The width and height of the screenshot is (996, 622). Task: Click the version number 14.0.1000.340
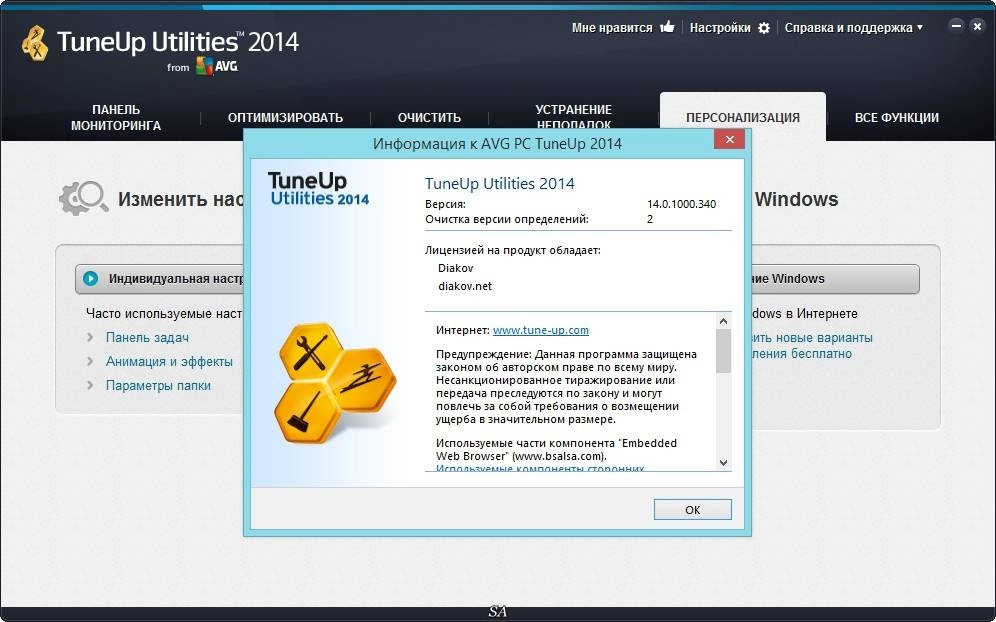(x=681, y=204)
